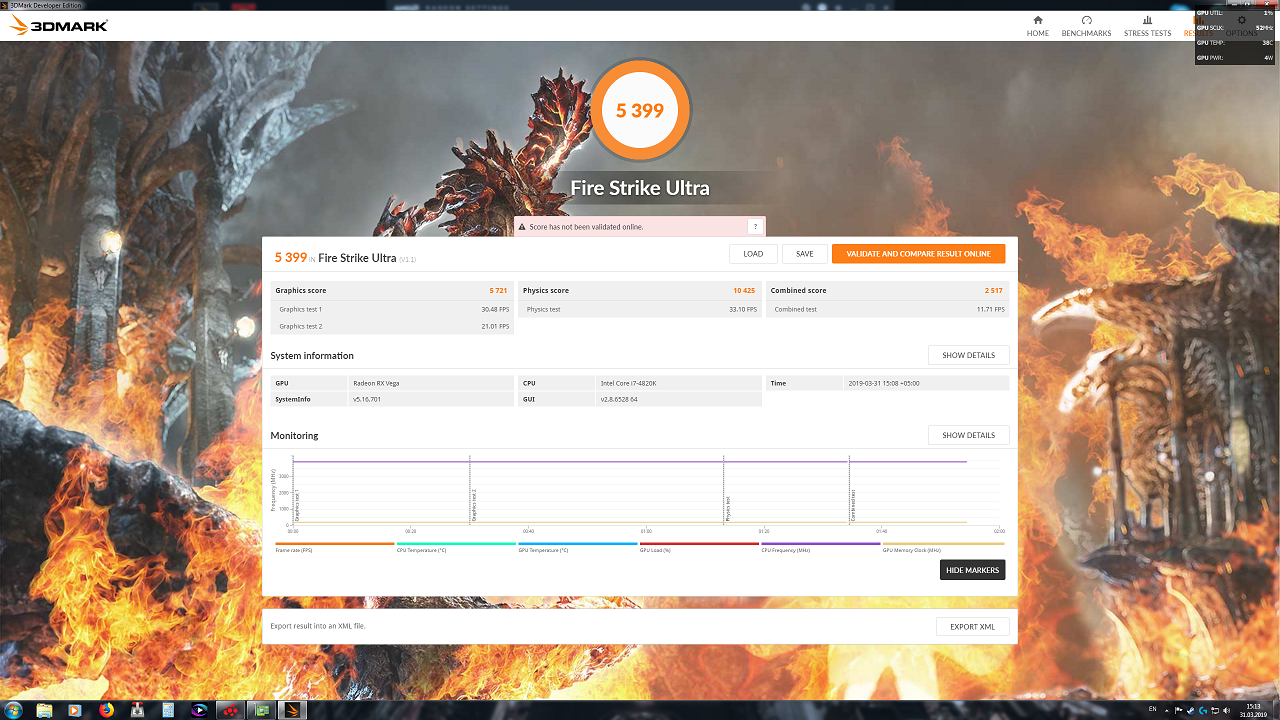Select the Graphics score value 5 721
Viewport: 1280px width, 720px height.
pos(498,291)
